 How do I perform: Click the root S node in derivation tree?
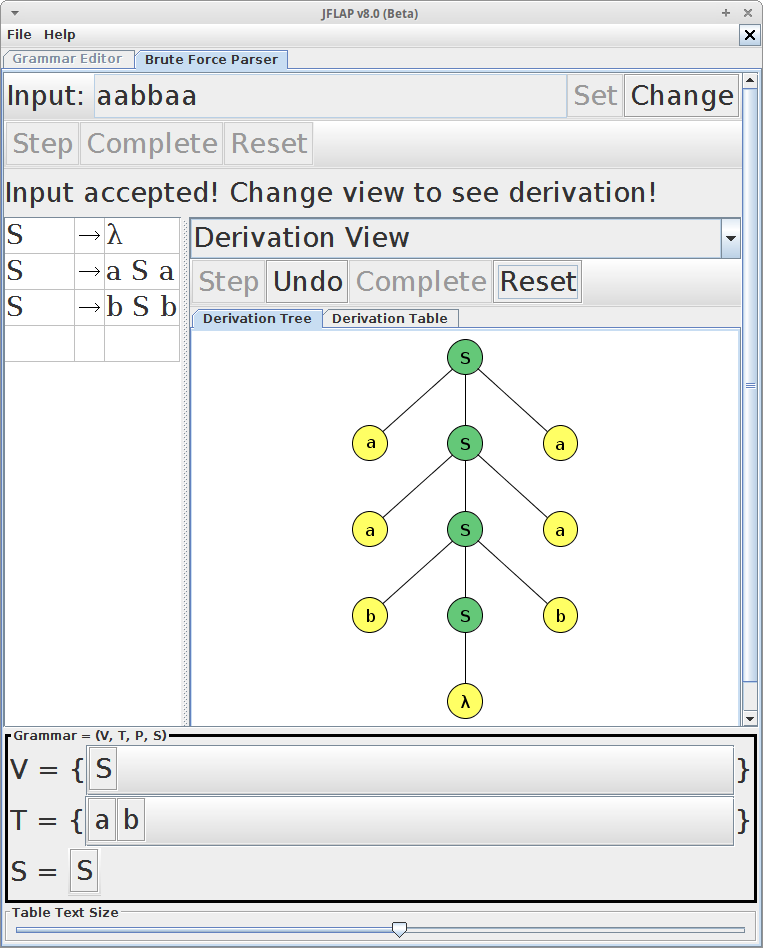(x=465, y=357)
